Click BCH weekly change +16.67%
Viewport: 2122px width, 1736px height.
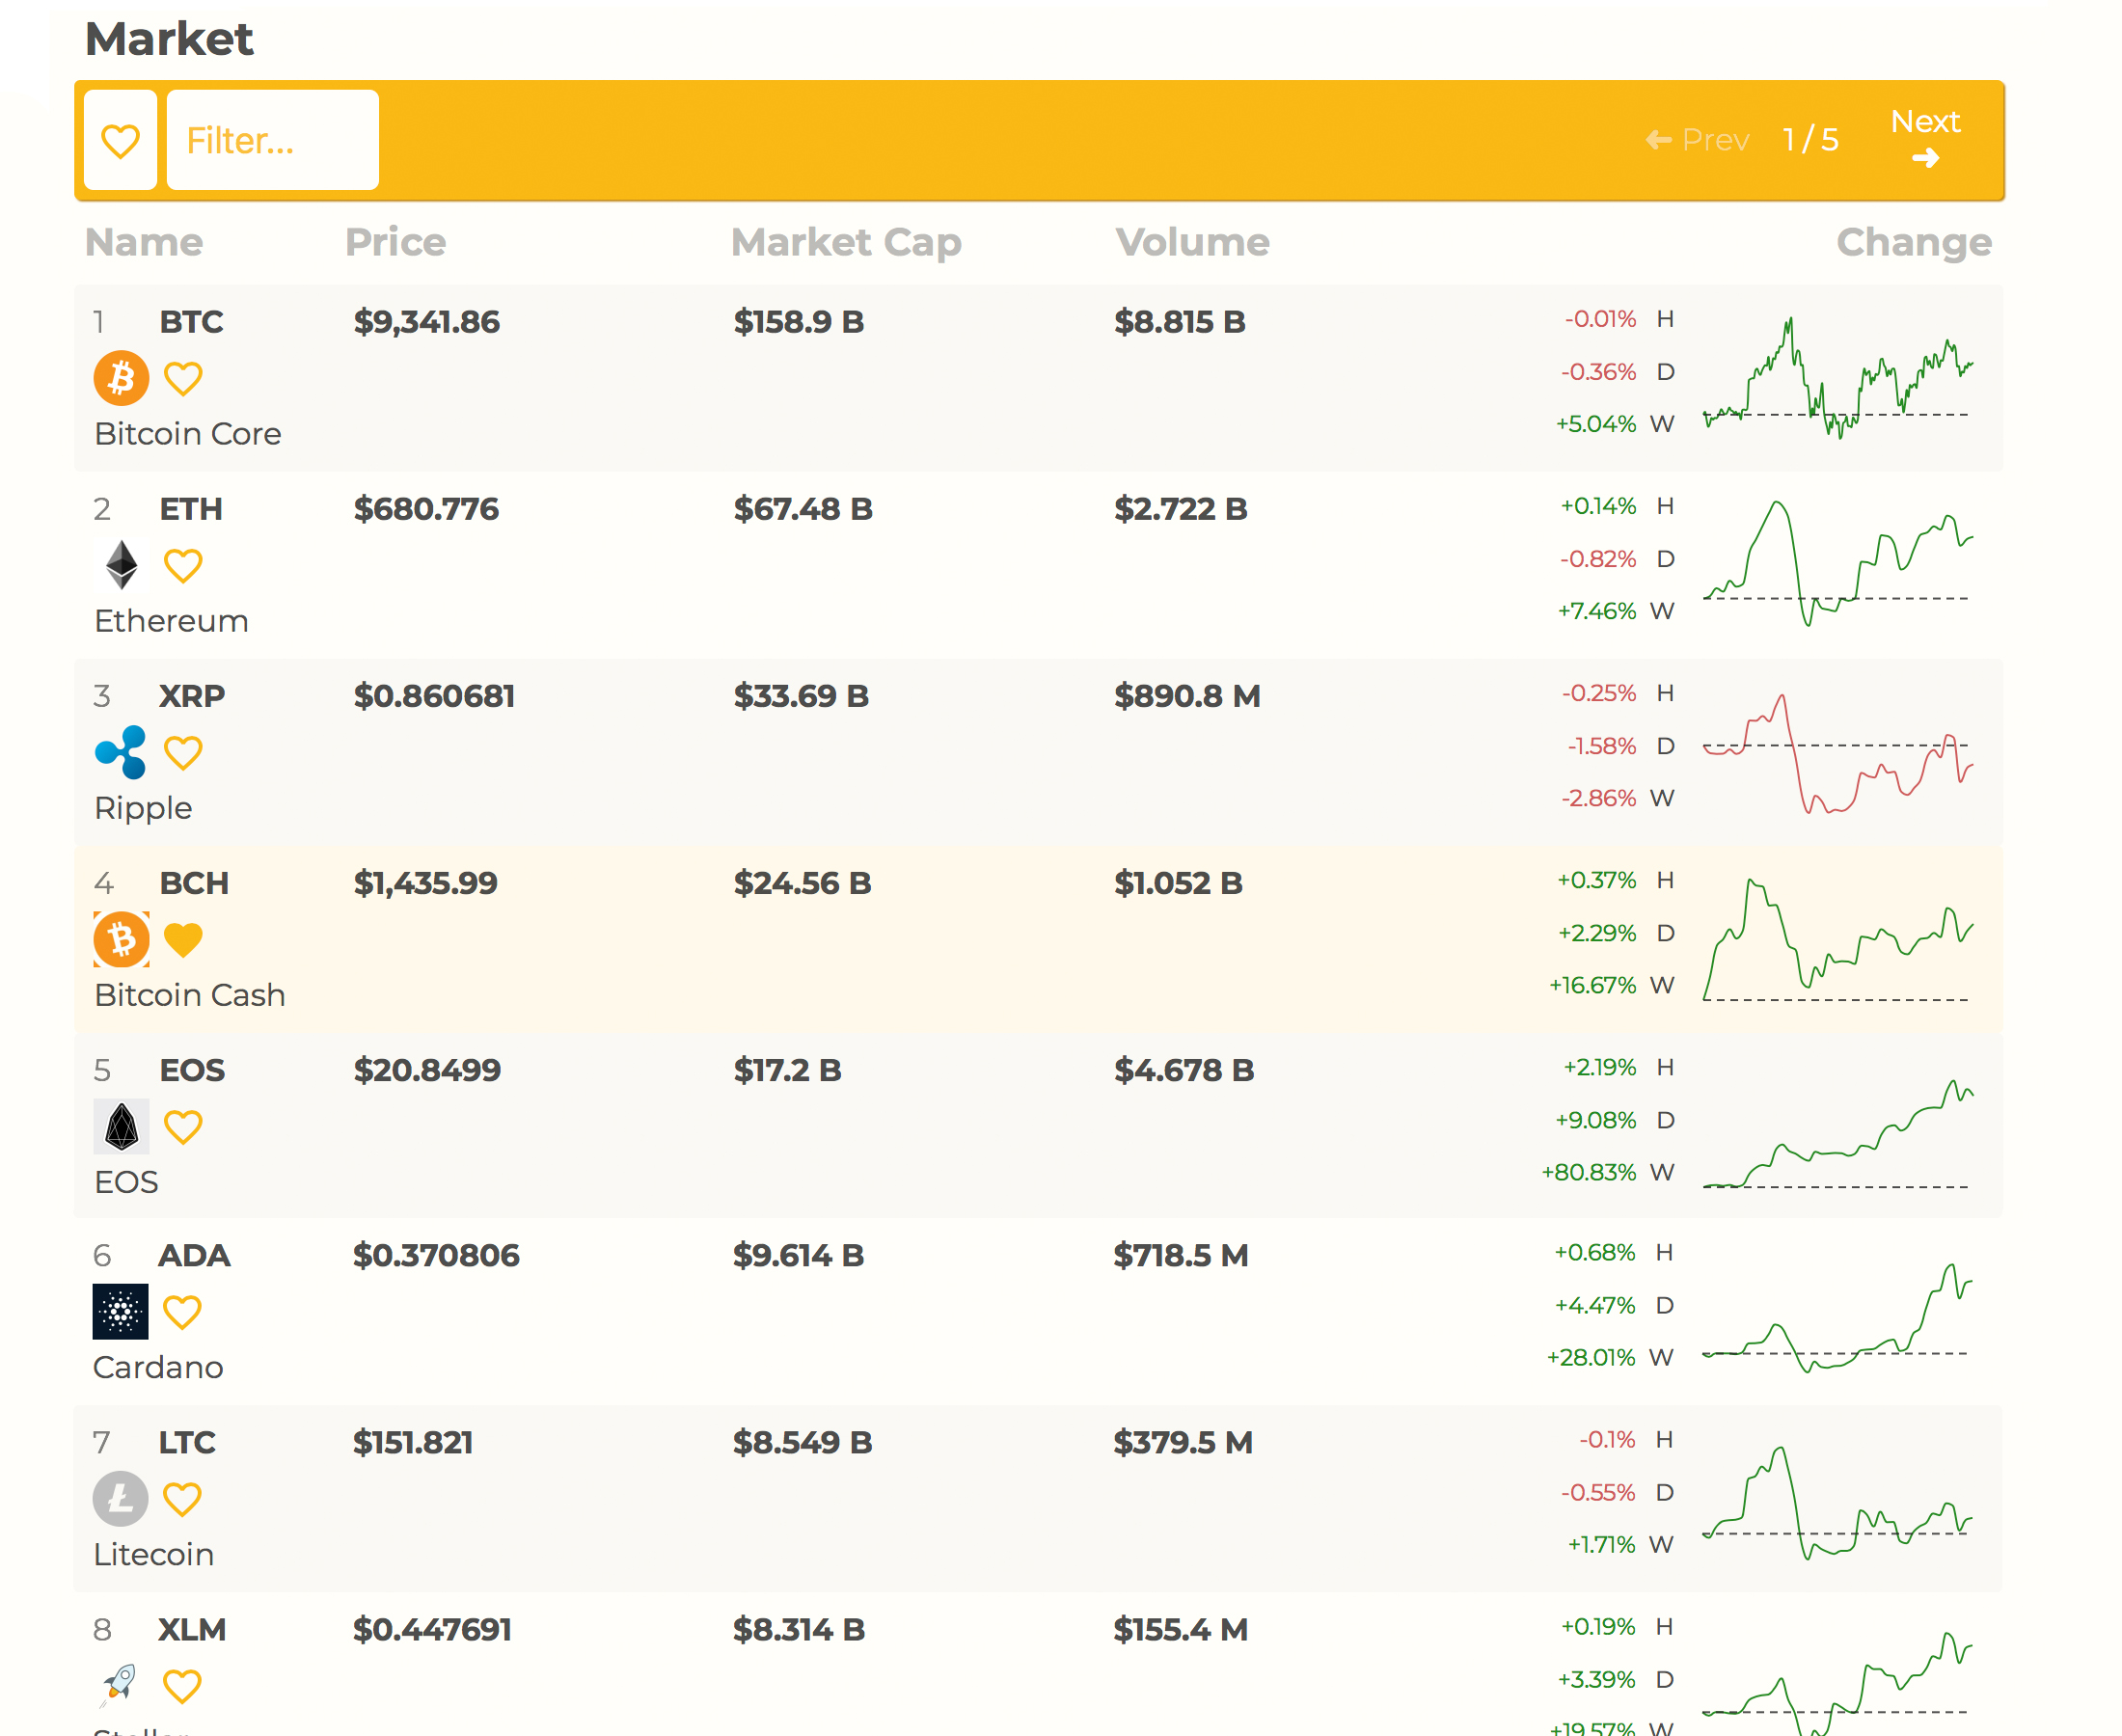1592,985
